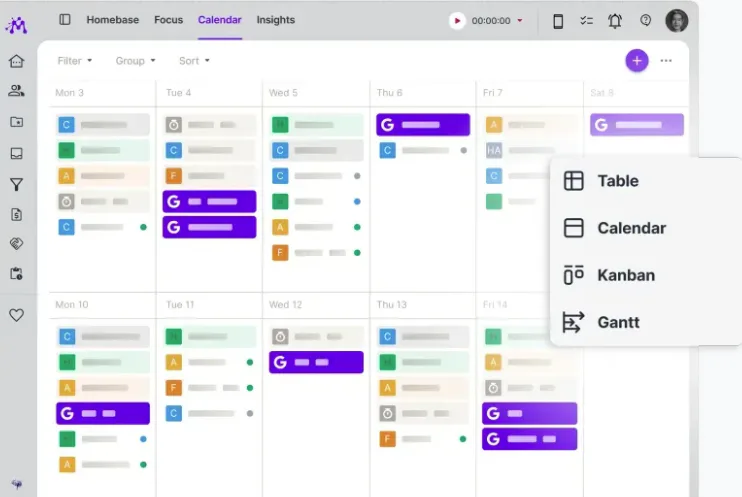Open the funnel icon in the sidebar

(17, 185)
